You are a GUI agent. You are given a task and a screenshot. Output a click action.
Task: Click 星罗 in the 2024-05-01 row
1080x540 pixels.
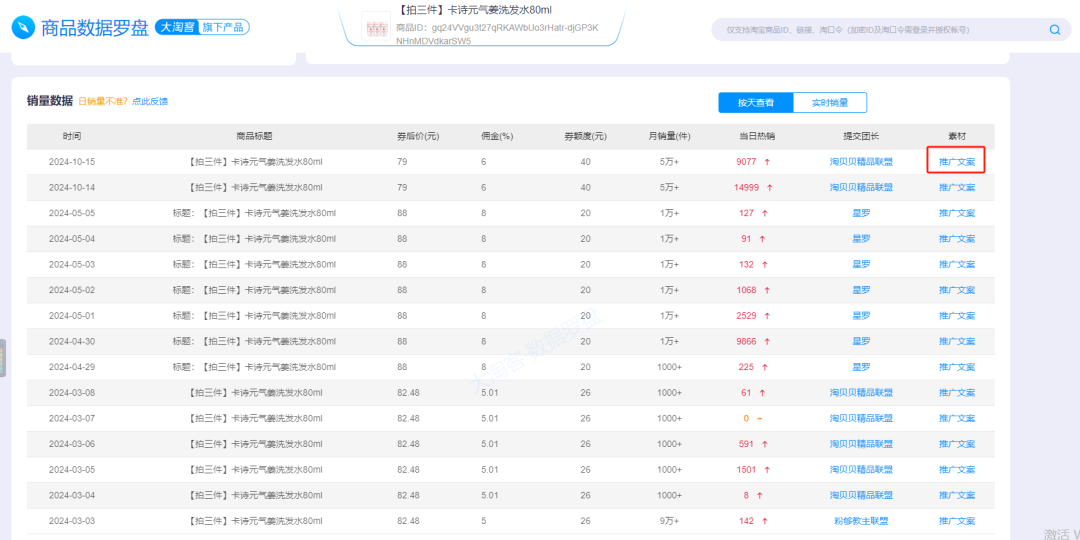pyautogui.click(x=861, y=315)
